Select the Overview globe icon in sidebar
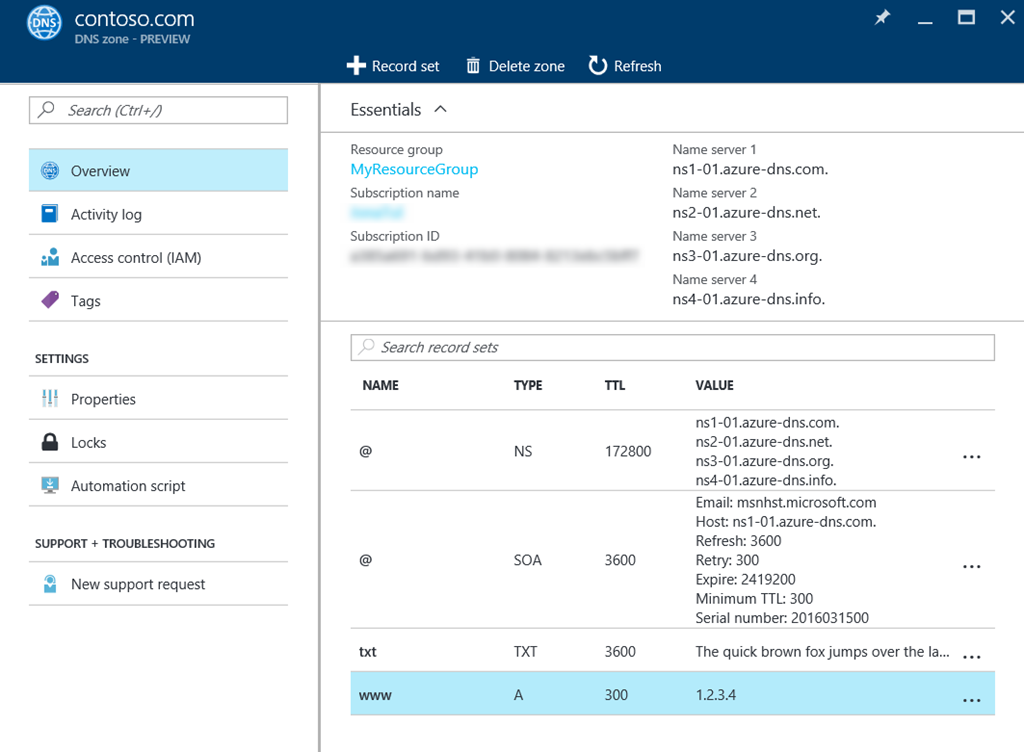The height and width of the screenshot is (752, 1024). [49, 170]
